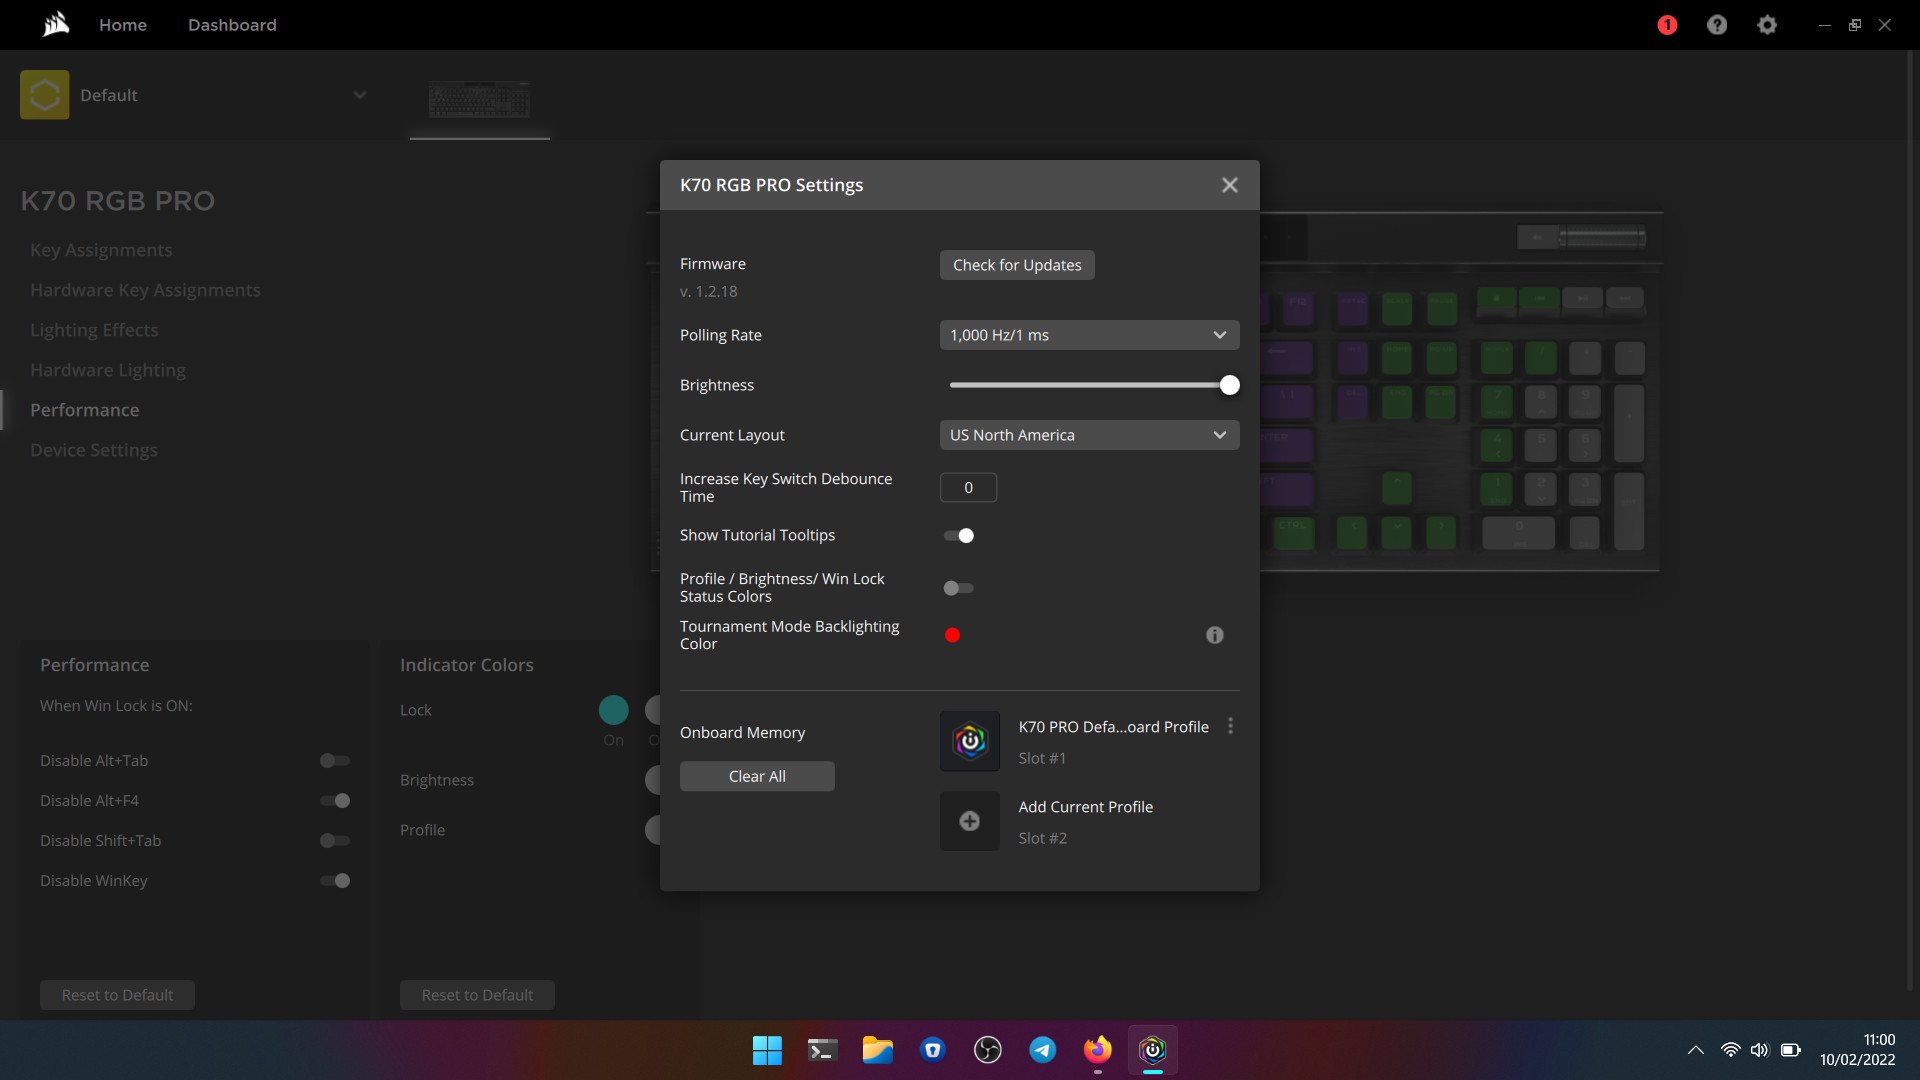Open the Current Layout dropdown

tap(1089, 435)
